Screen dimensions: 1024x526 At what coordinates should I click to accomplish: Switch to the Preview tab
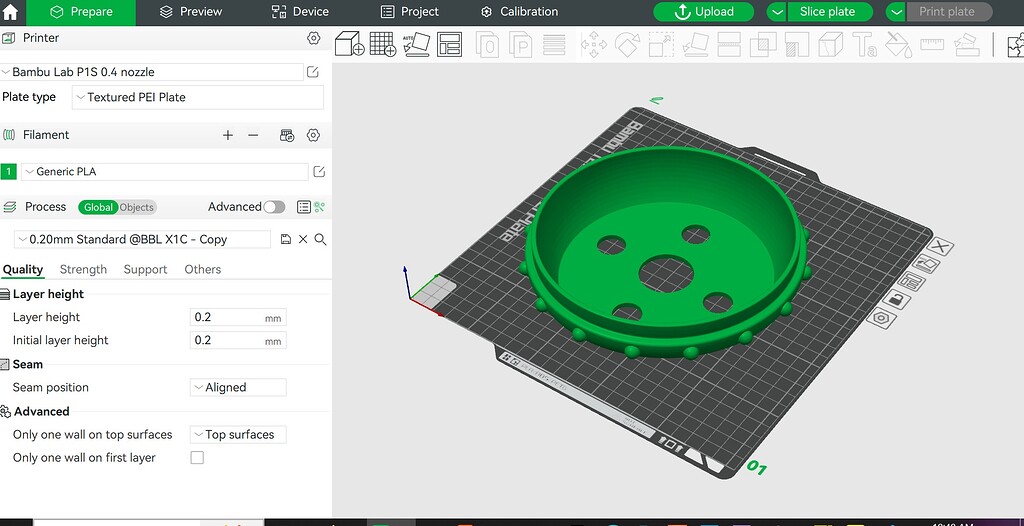tap(191, 12)
